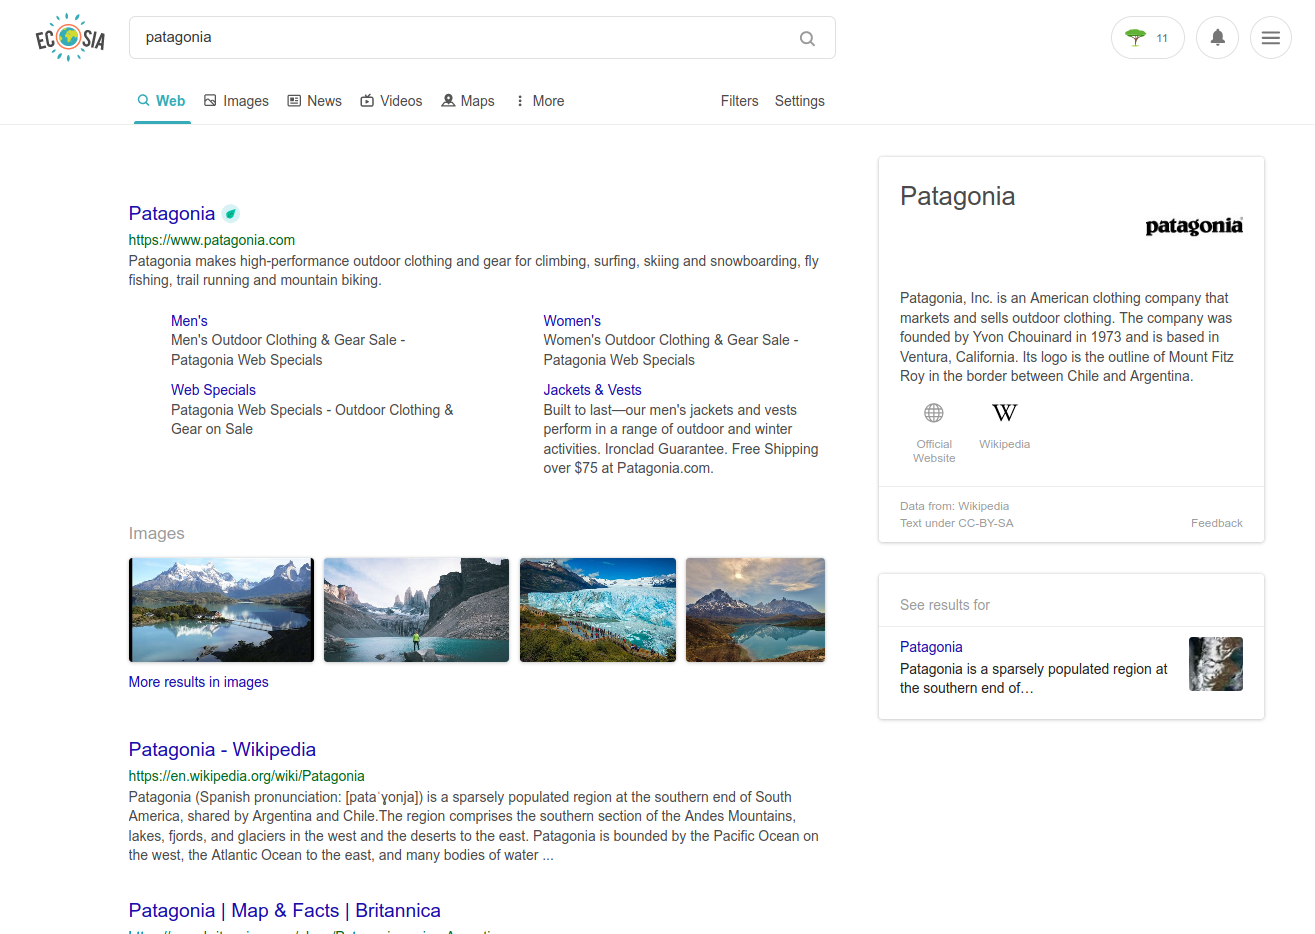Screen dimensions: 1315x934
Task: Switch to the Videos tab
Action: pos(391,101)
